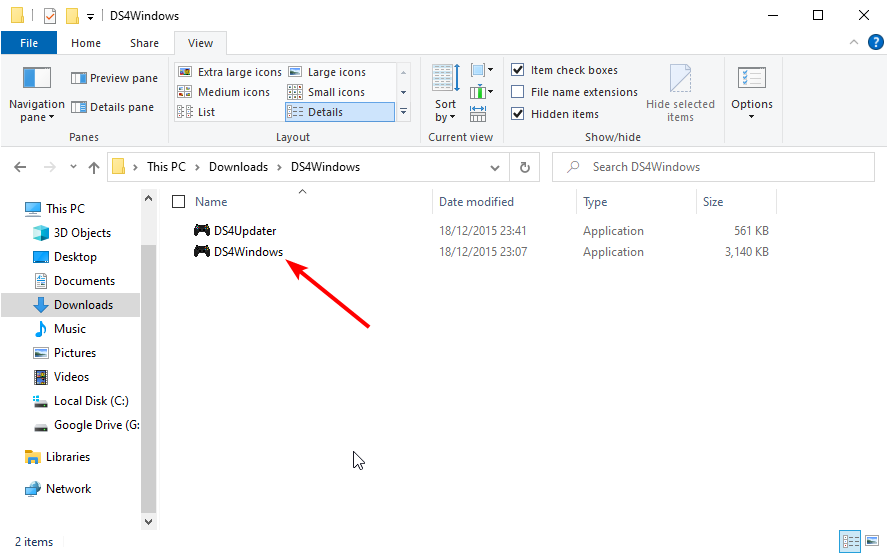Click the DS4Updater gamepad icon
Viewport: 888px width, 554px height.
pyautogui.click(x=202, y=230)
